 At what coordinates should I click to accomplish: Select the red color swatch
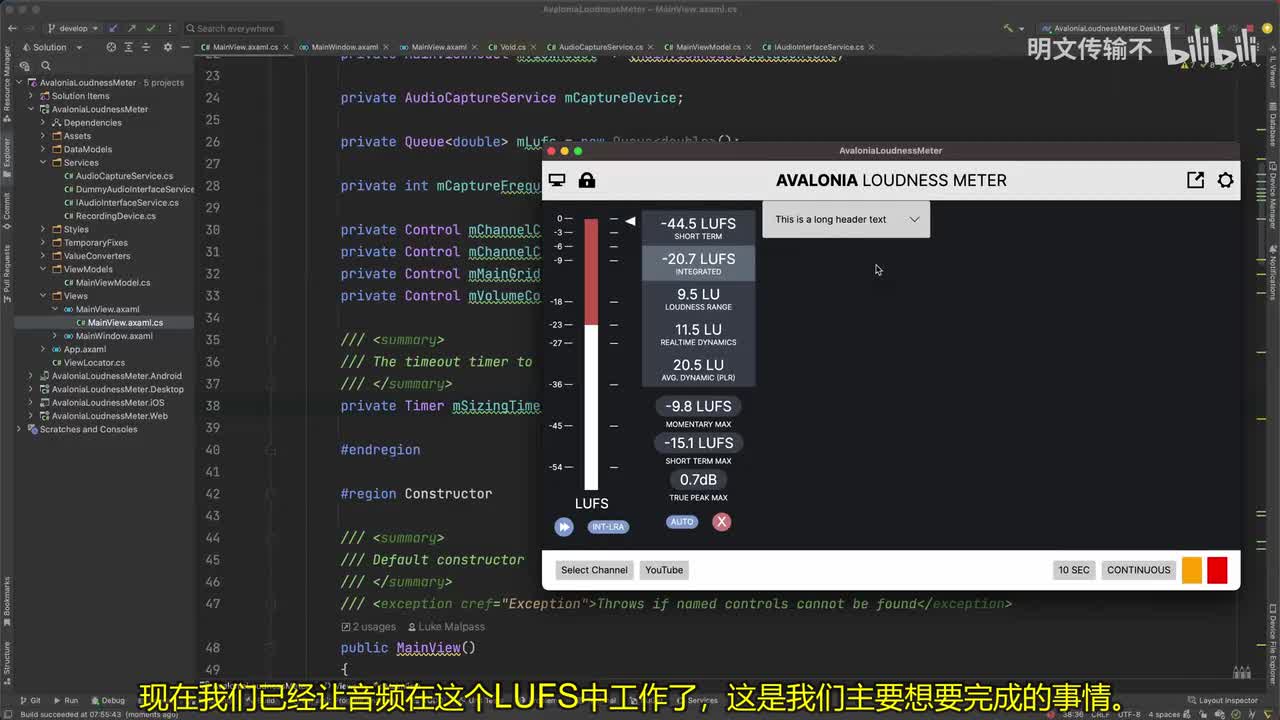point(1217,570)
